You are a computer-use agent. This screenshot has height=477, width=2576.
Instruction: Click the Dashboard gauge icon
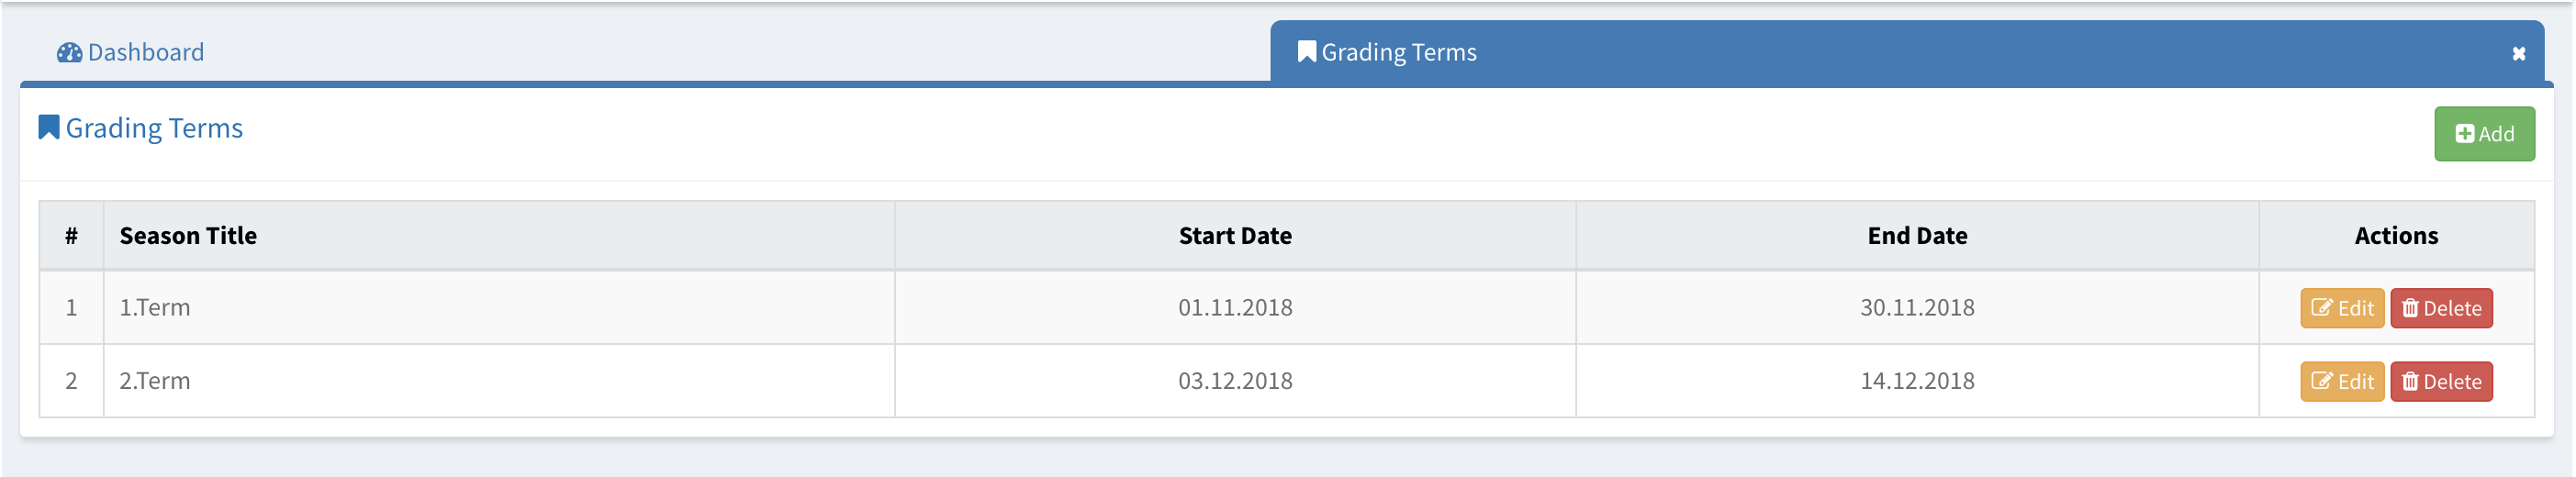(x=69, y=53)
